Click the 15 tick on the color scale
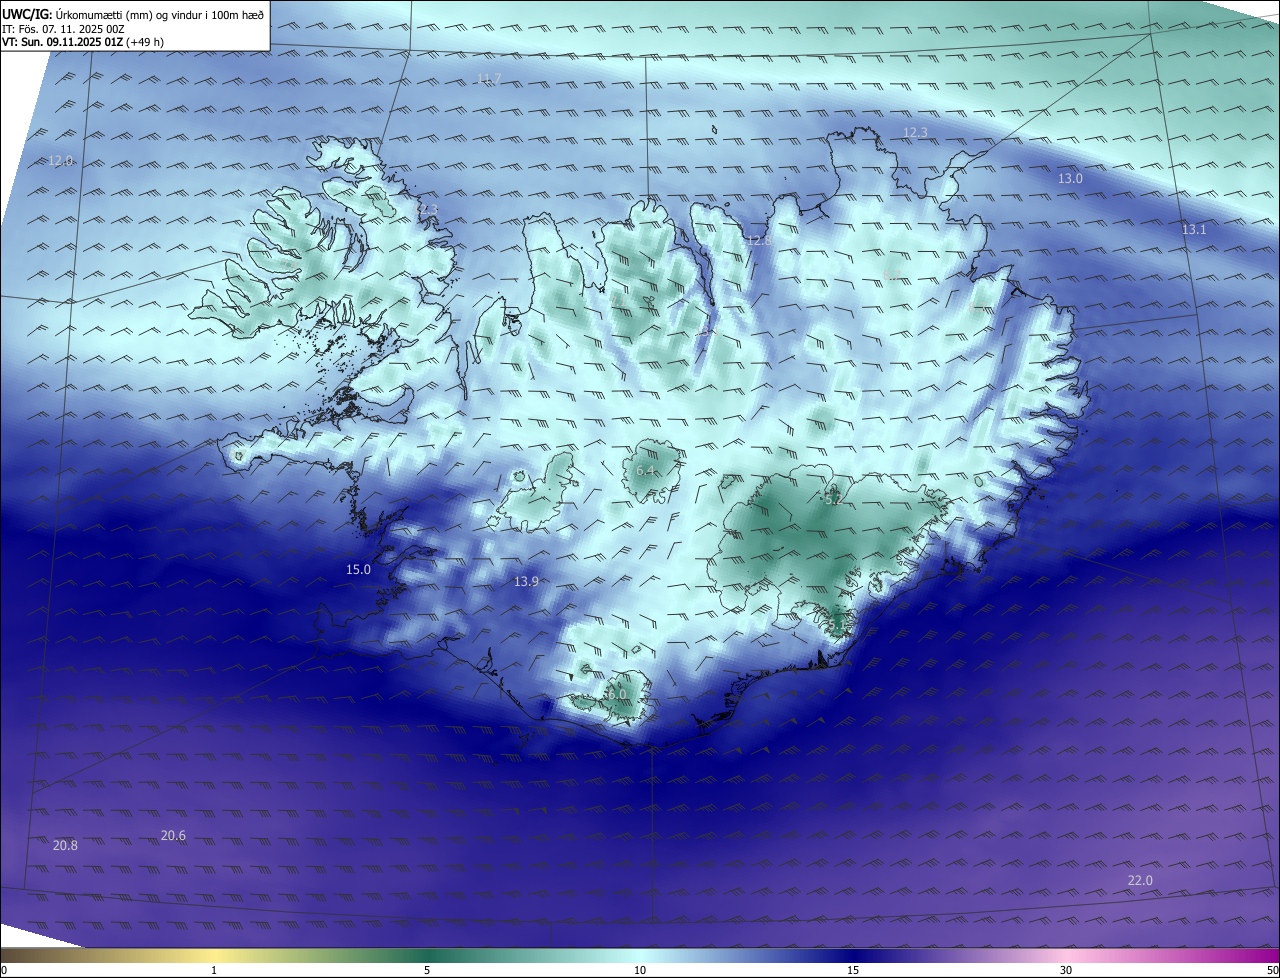 tap(853, 970)
